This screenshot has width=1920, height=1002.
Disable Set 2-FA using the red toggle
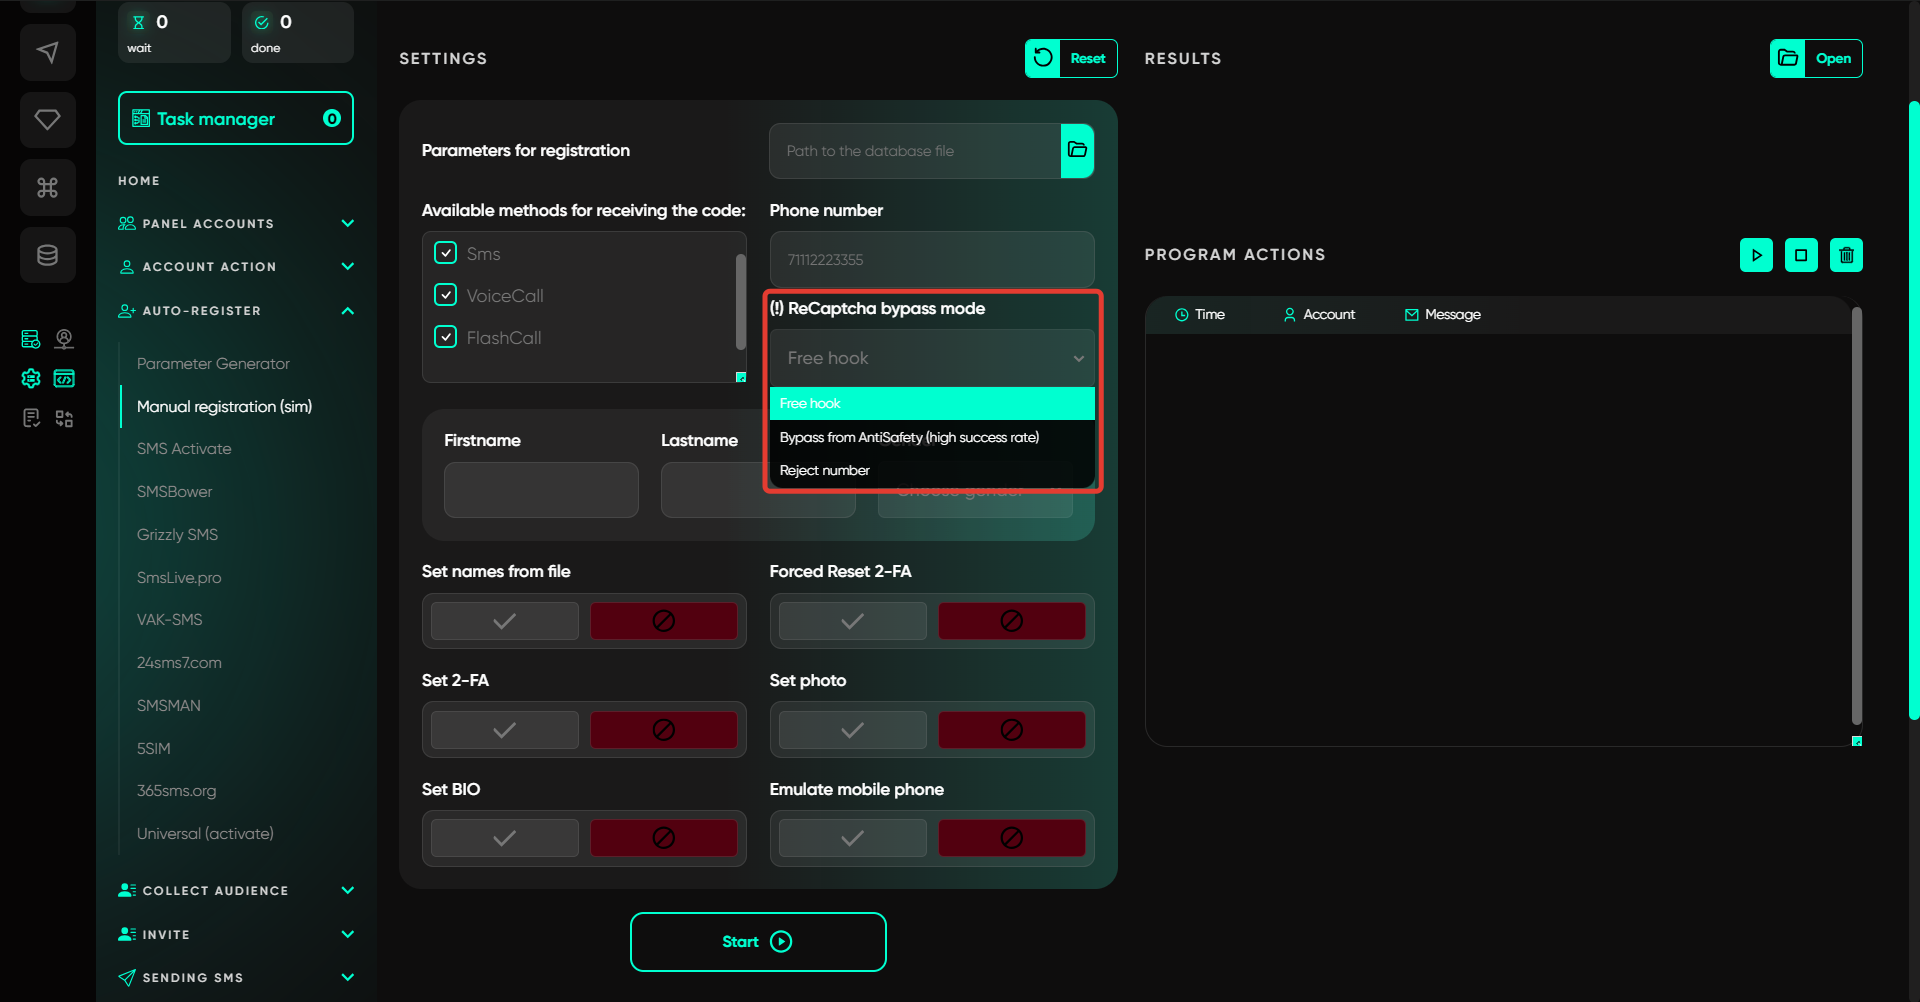click(x=663, y=730)
